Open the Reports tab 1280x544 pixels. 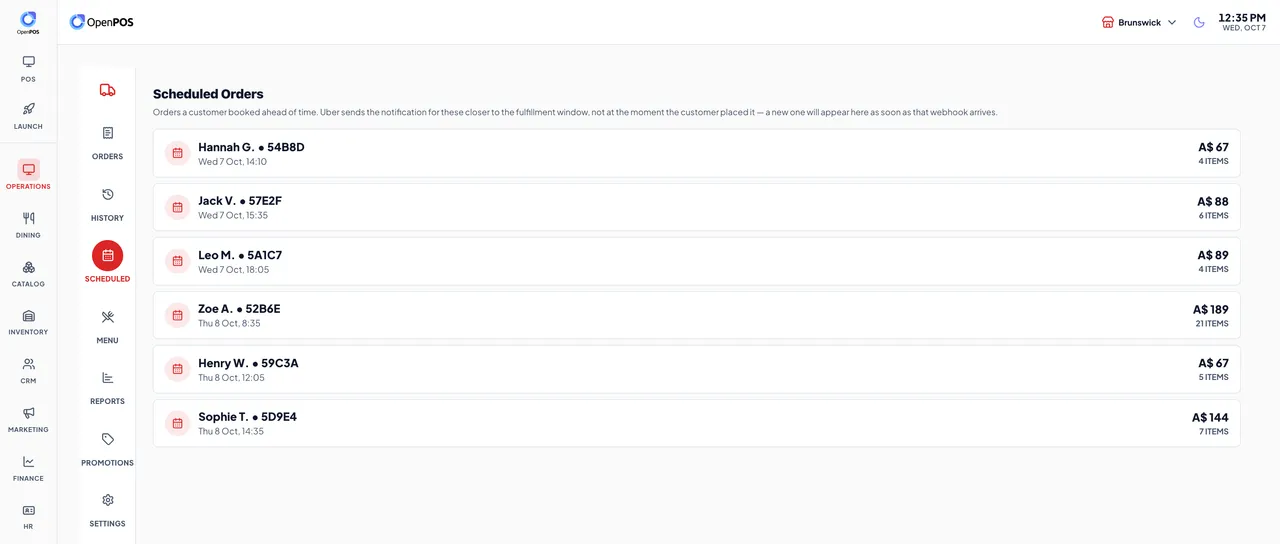point(107,387)
